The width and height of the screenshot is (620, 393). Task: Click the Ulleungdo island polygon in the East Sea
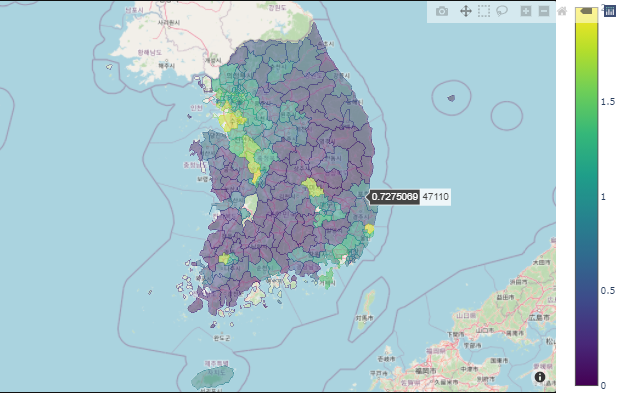coord(451,98)
